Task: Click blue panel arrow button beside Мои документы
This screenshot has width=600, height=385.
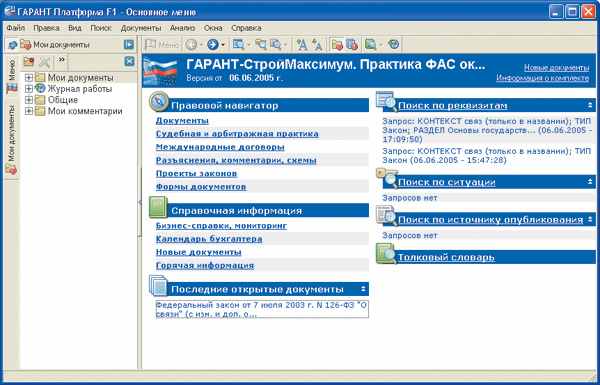Action: pos(129,44)
